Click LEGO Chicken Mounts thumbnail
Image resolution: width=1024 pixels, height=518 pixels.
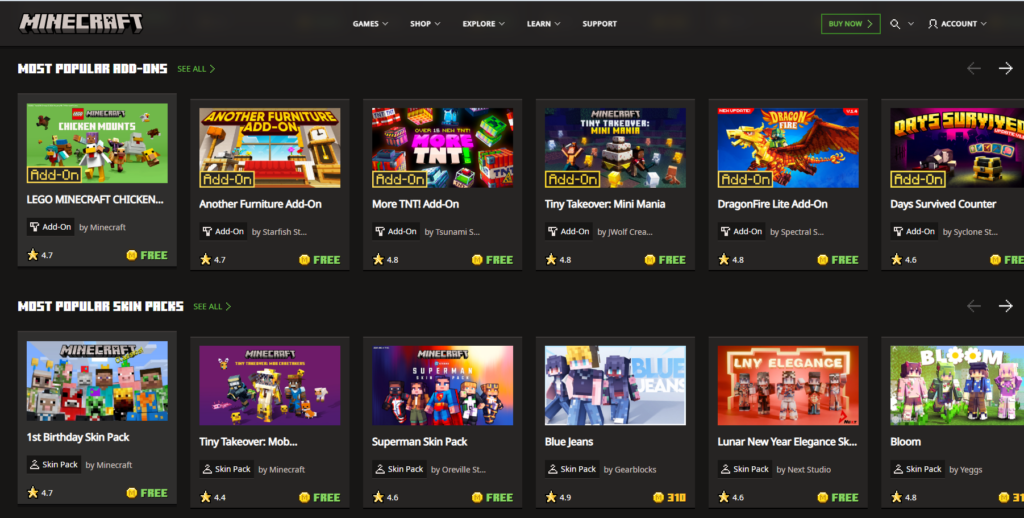coord(97,143)
